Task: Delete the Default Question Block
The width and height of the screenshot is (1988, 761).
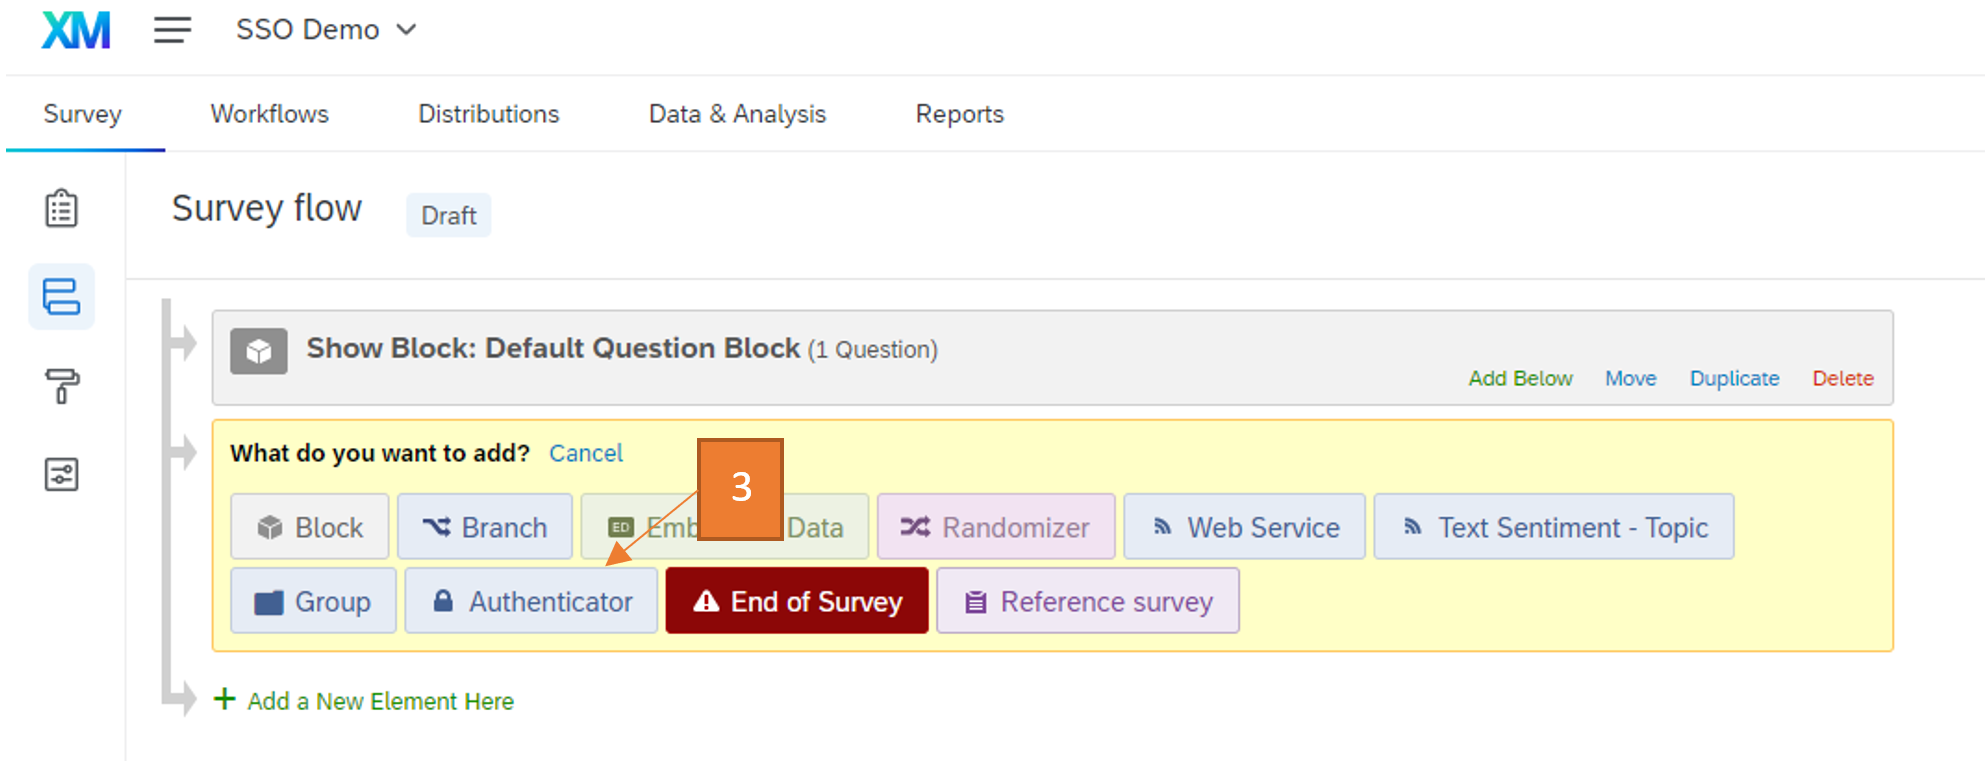Action: click(x=1842, y=378)
